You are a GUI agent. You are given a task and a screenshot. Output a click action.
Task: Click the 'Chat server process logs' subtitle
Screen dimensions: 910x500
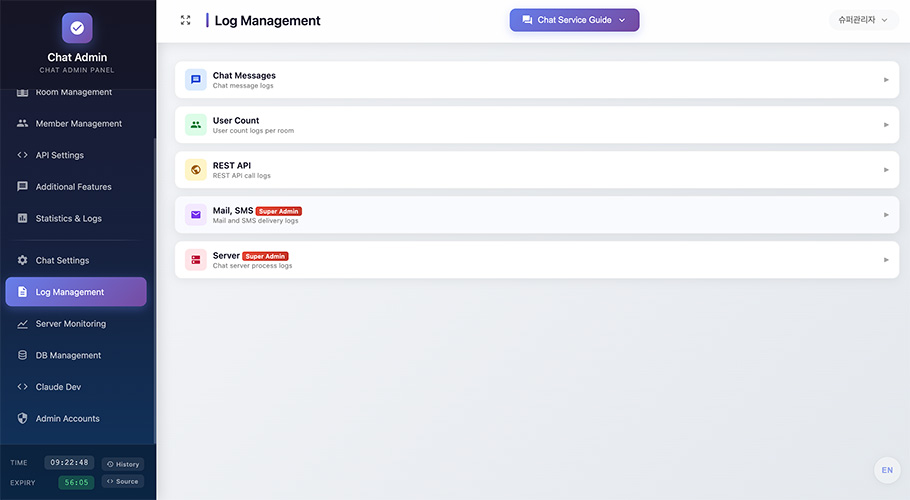[252, 266]
